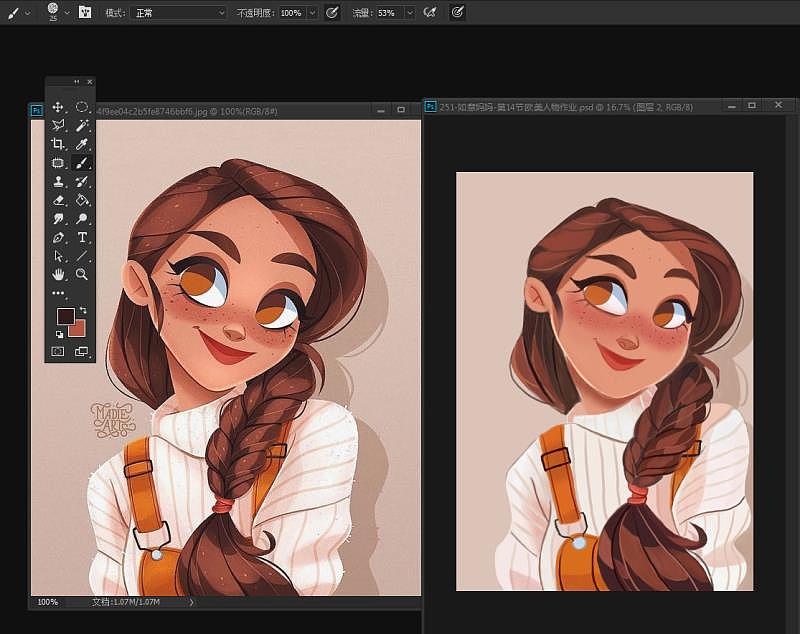The image size is (800, 634).
Task: Select the Frame/Patch tool below Crop
Action: point(58,163)
